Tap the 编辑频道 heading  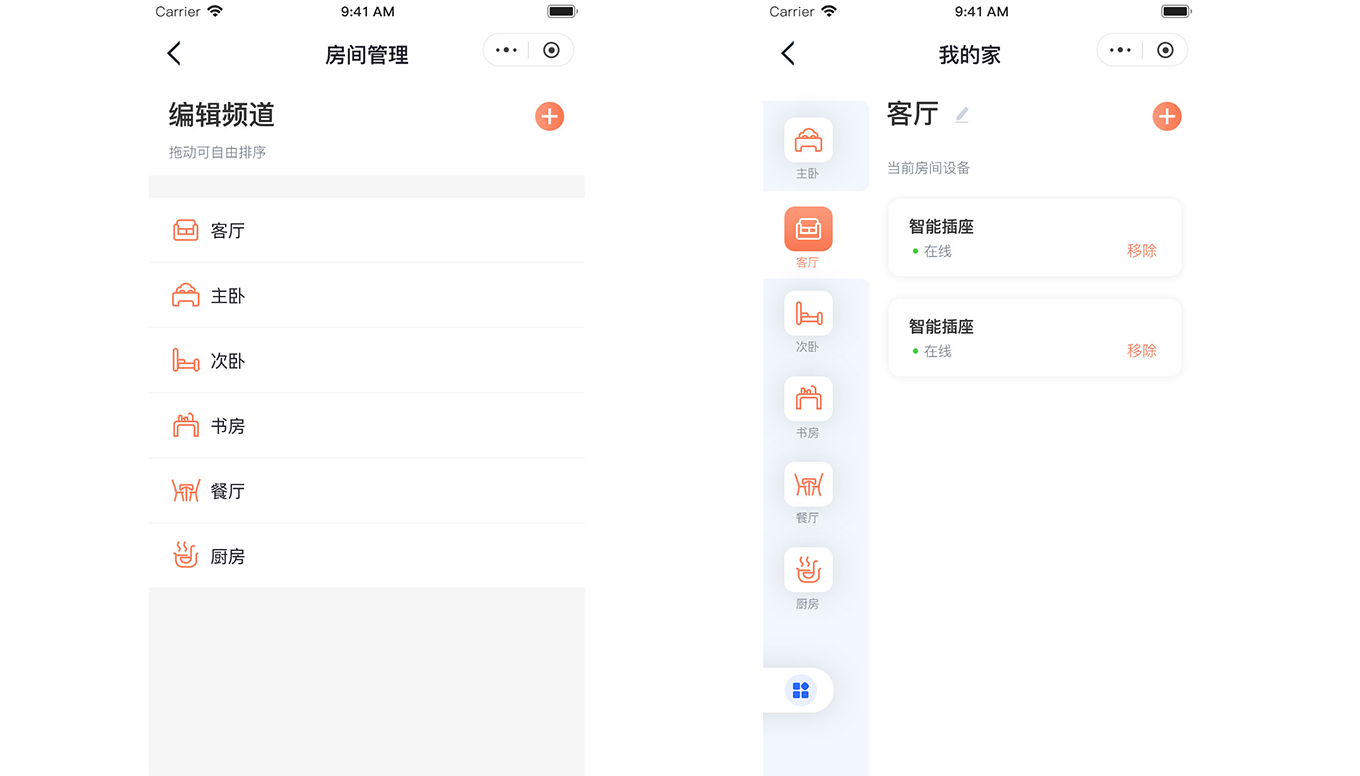221,115
